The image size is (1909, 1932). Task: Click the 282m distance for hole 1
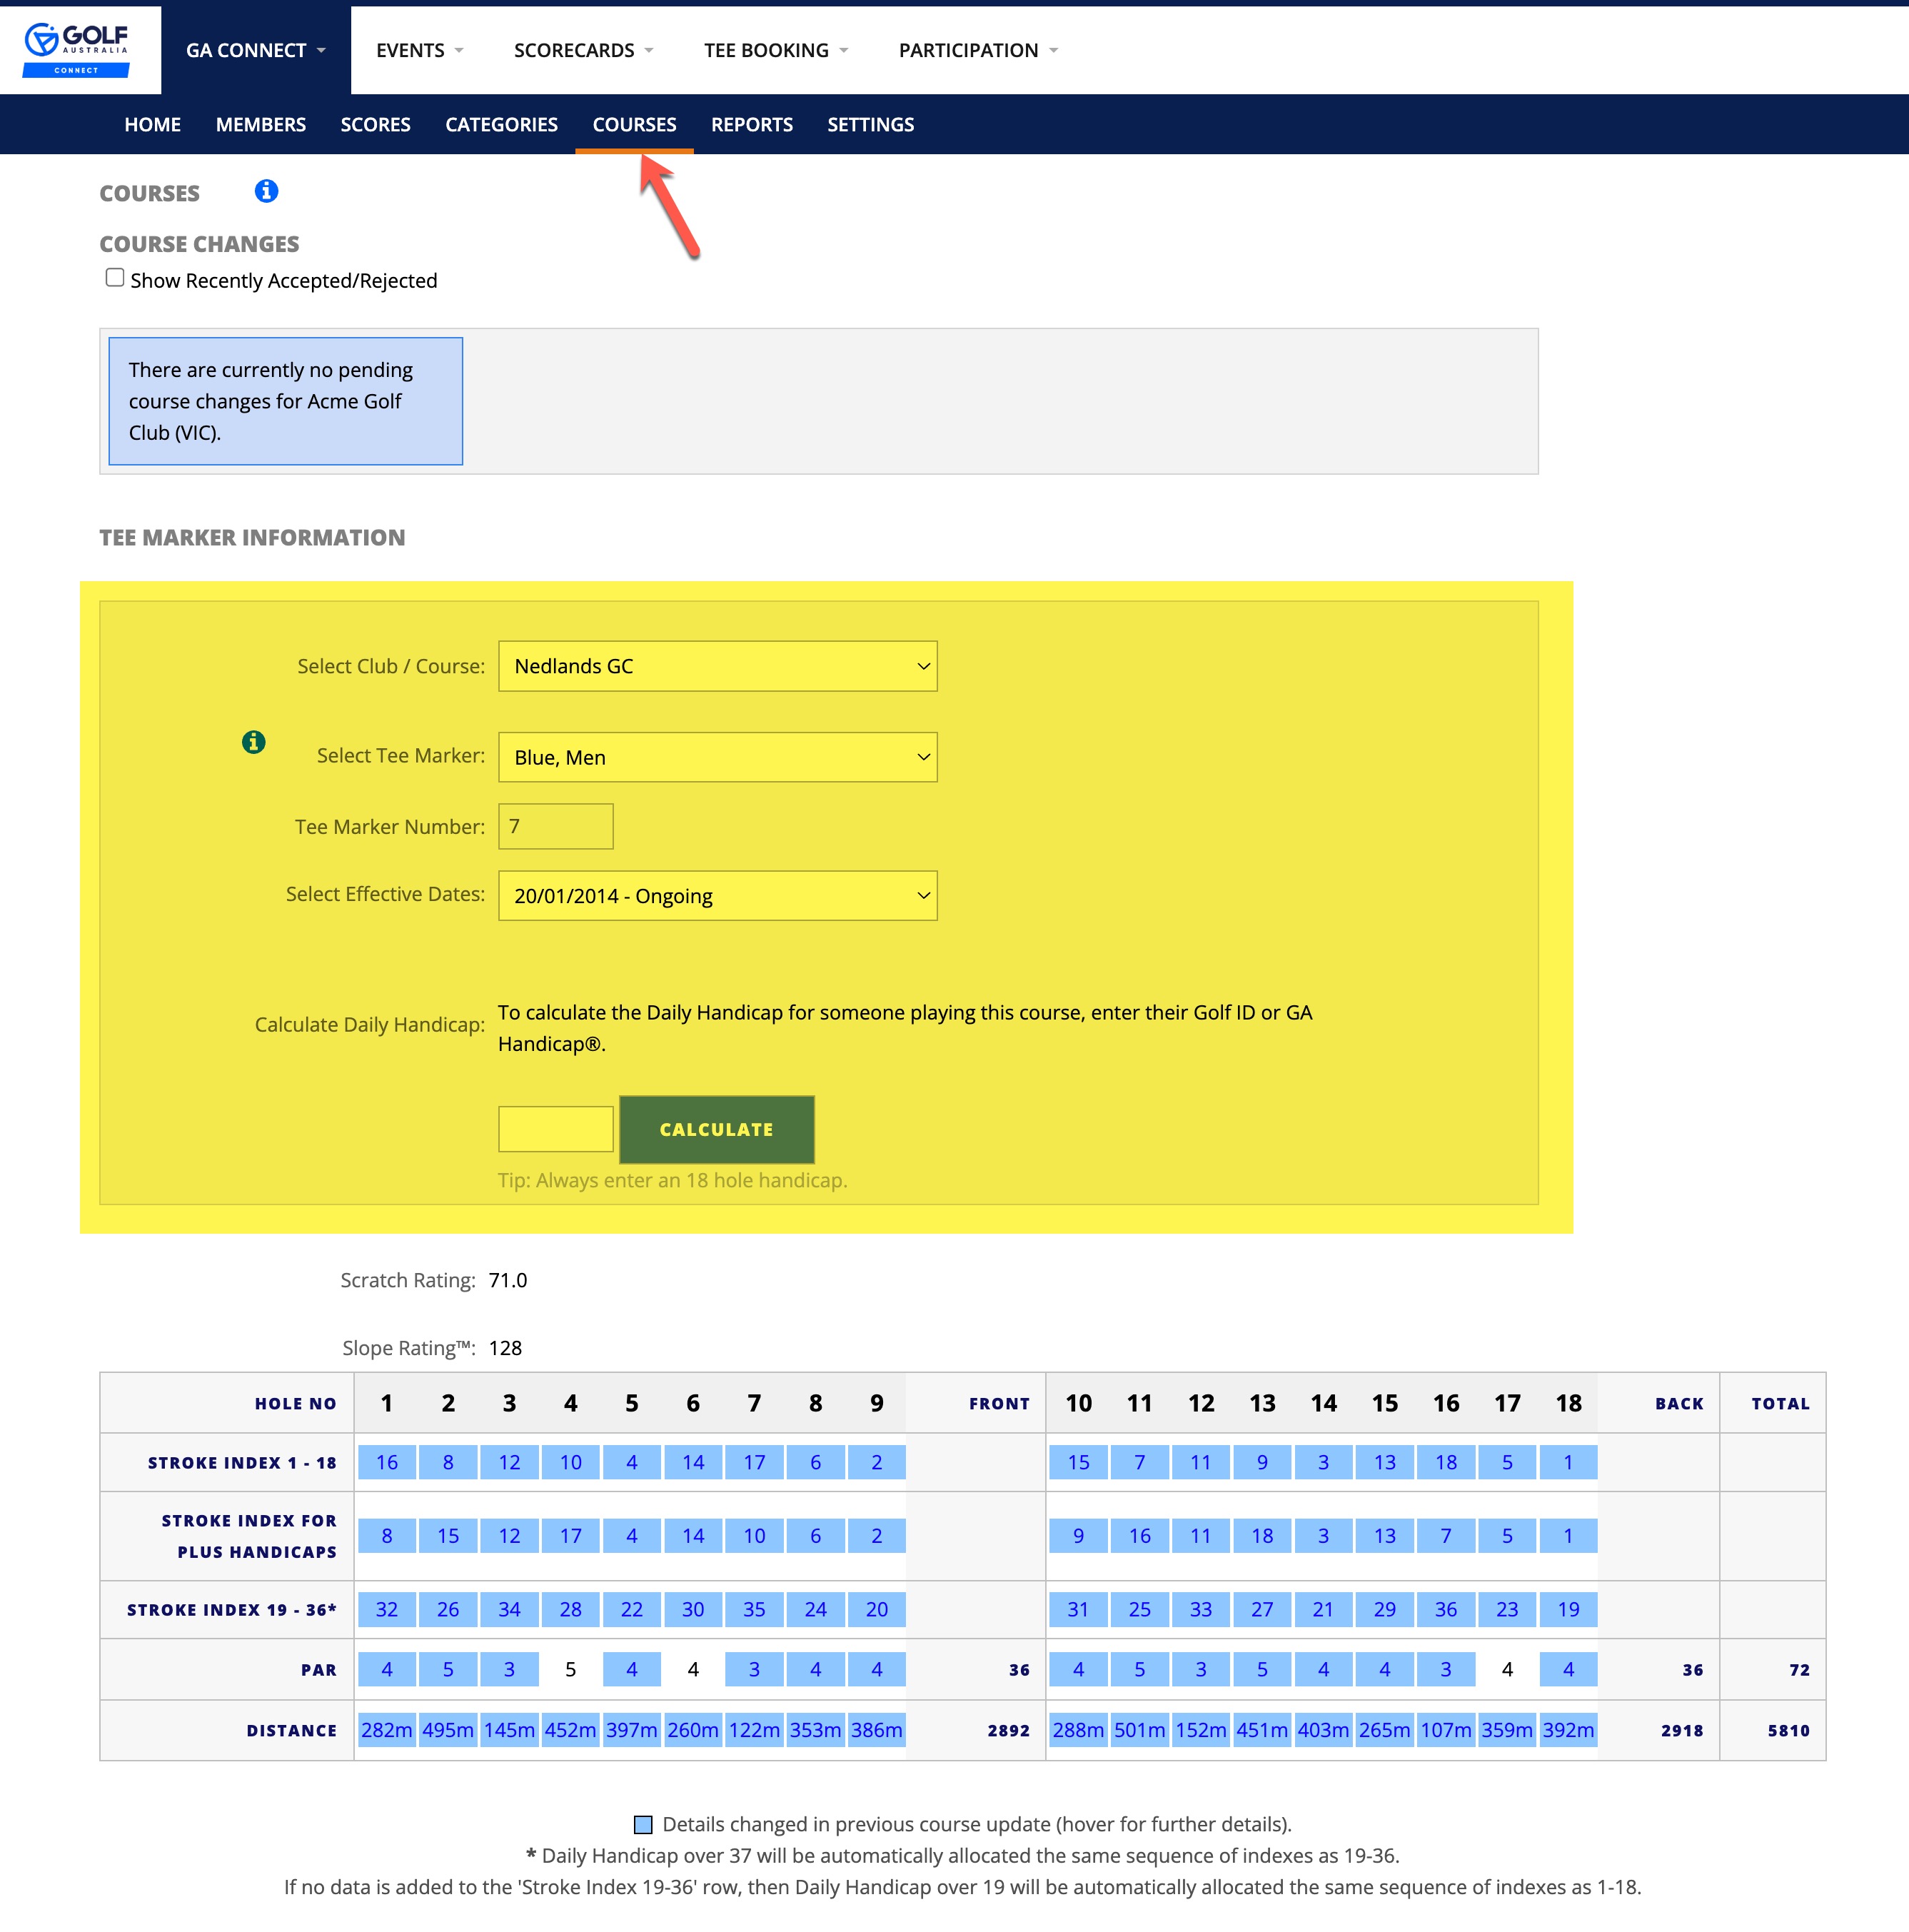(387, 1730)
